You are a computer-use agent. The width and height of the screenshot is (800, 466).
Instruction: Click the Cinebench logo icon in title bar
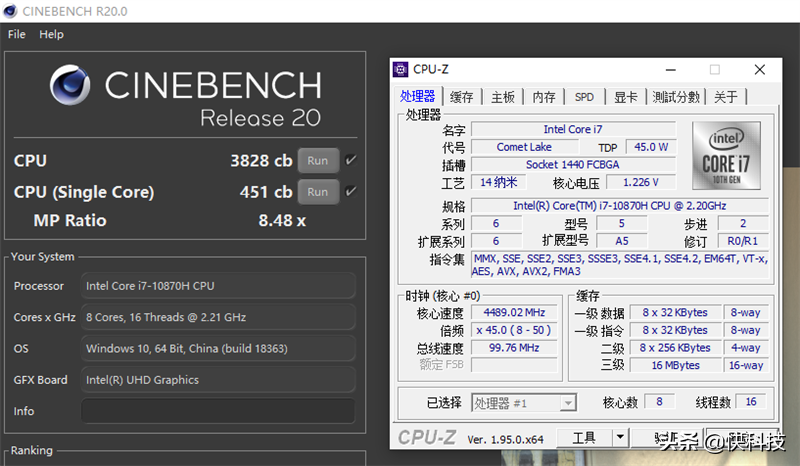(11, 11)
